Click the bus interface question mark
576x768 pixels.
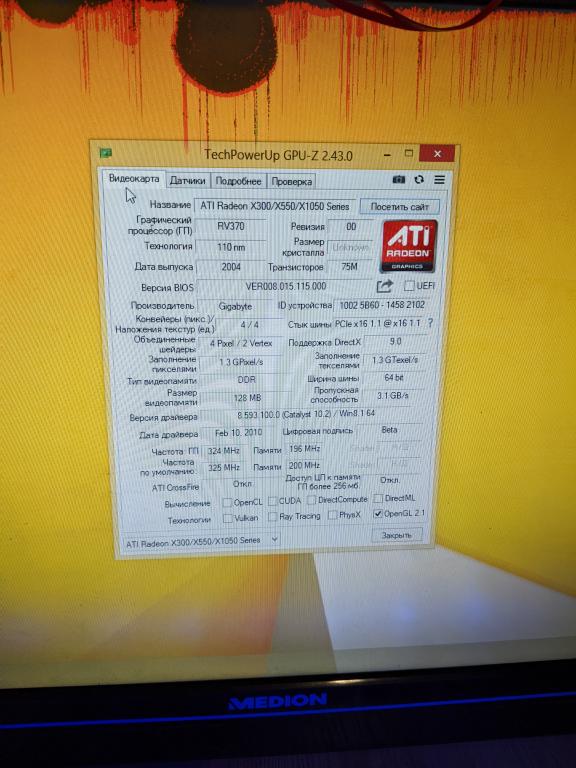[431, 323]
